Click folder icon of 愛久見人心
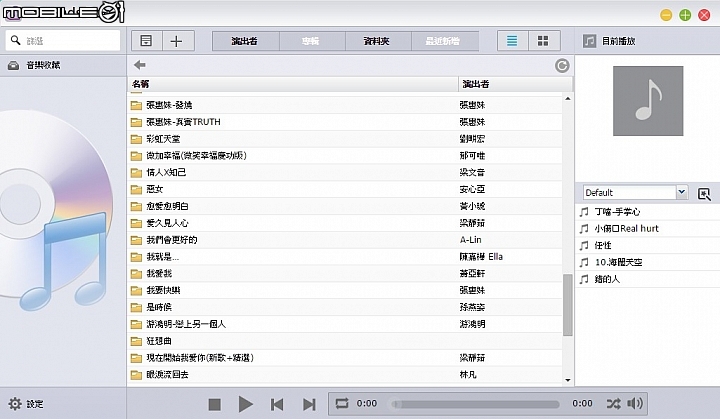This screenshot has height=419, width=720. tap(136, 223)
